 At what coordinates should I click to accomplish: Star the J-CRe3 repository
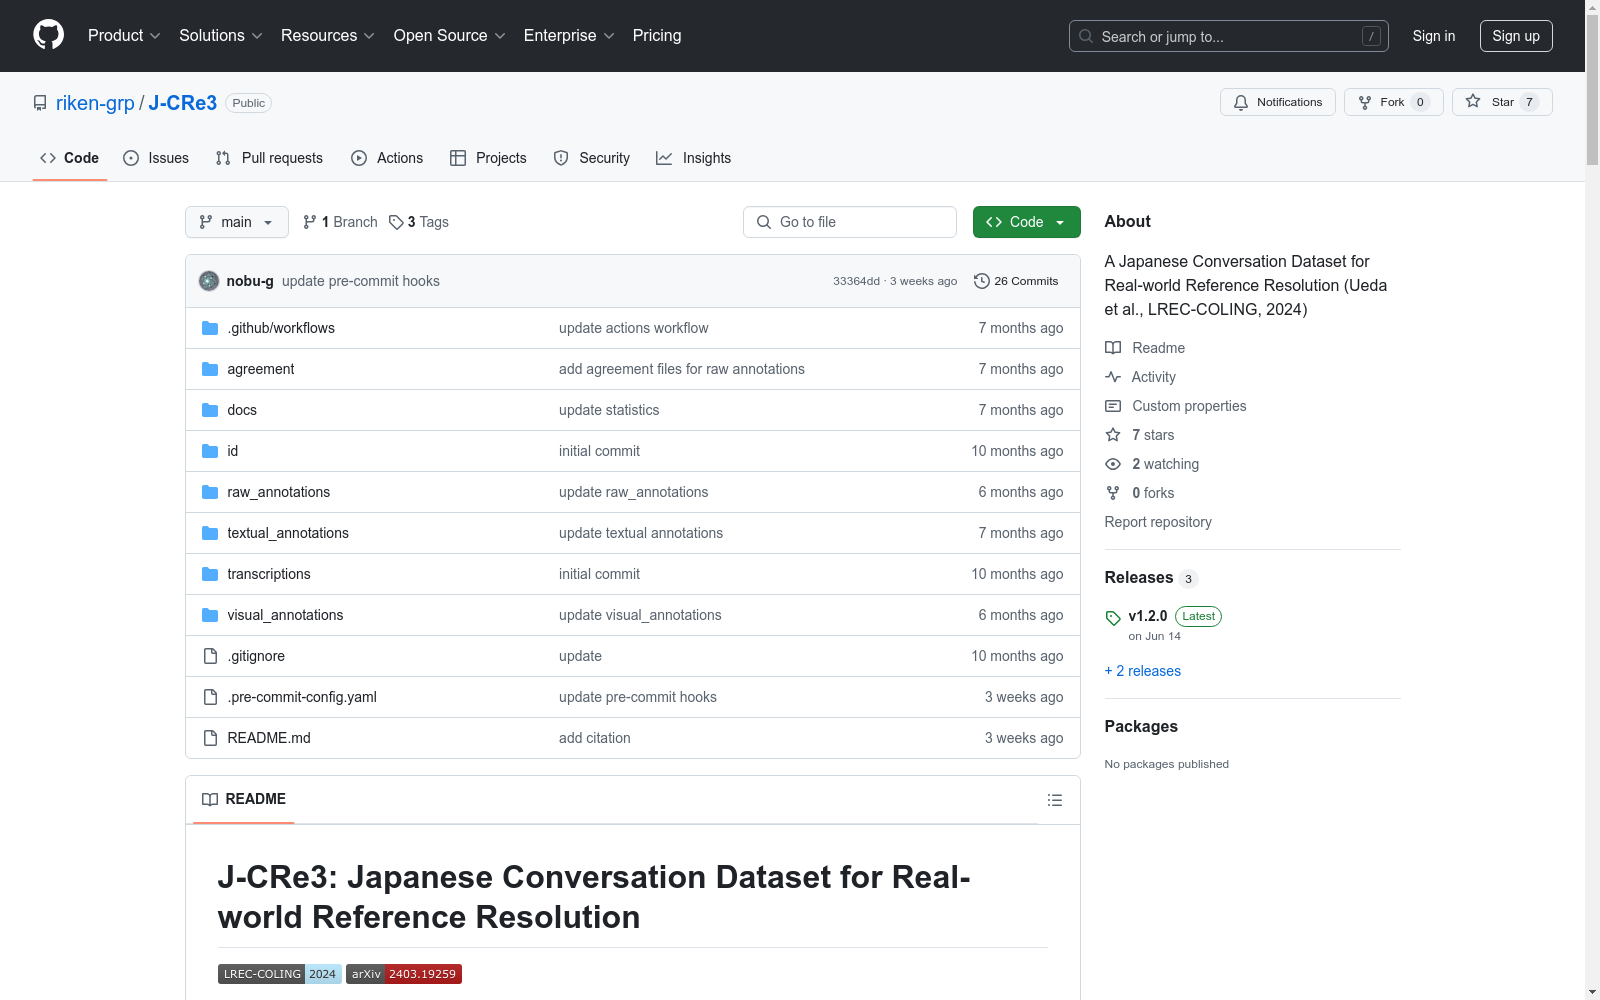pyautogui.click(x=1501, y=102)
